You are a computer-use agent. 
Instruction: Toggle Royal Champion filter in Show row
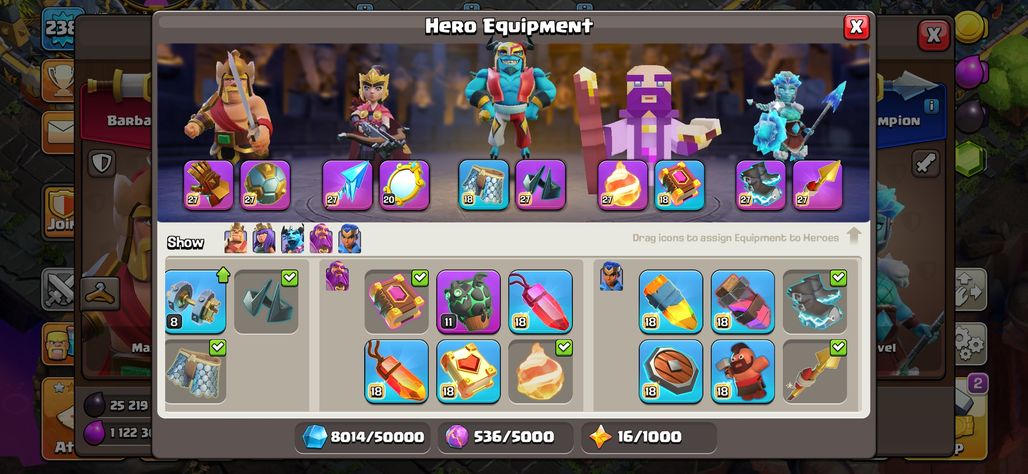(x=349, y=239)
